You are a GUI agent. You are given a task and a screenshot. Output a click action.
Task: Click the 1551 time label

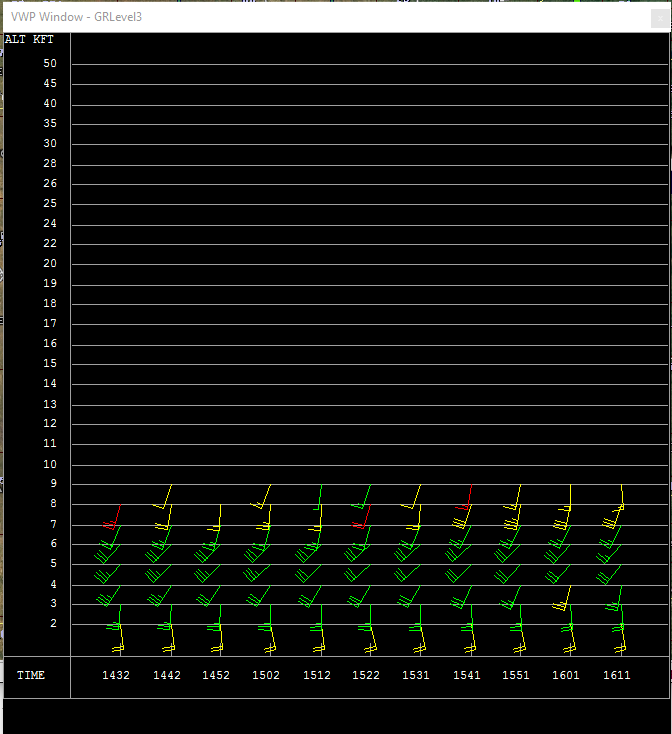click(x=516, y=676)
